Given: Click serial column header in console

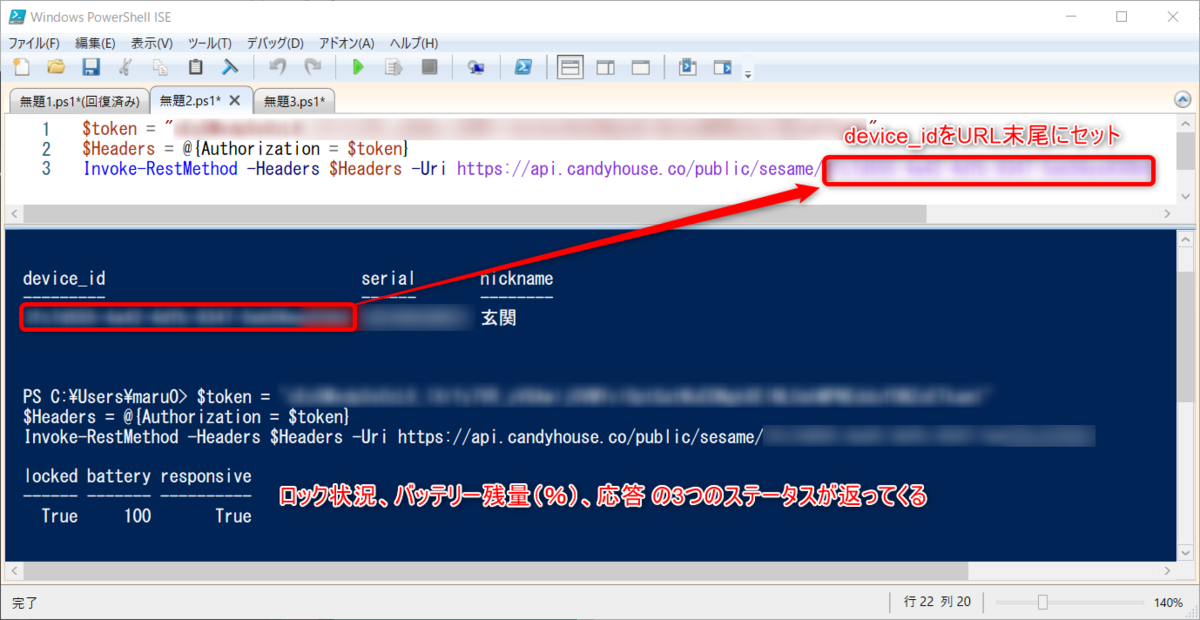Looking at the screenshot, I should 388,279.
